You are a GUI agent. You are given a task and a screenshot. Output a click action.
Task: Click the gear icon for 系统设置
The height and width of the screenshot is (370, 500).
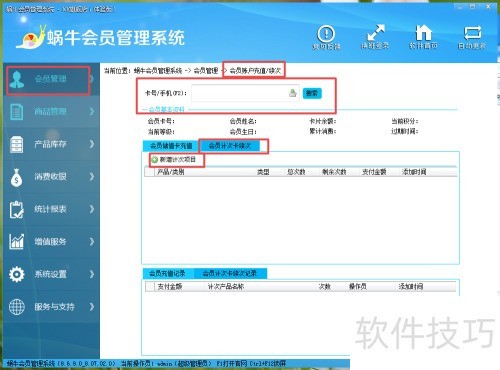16,274
